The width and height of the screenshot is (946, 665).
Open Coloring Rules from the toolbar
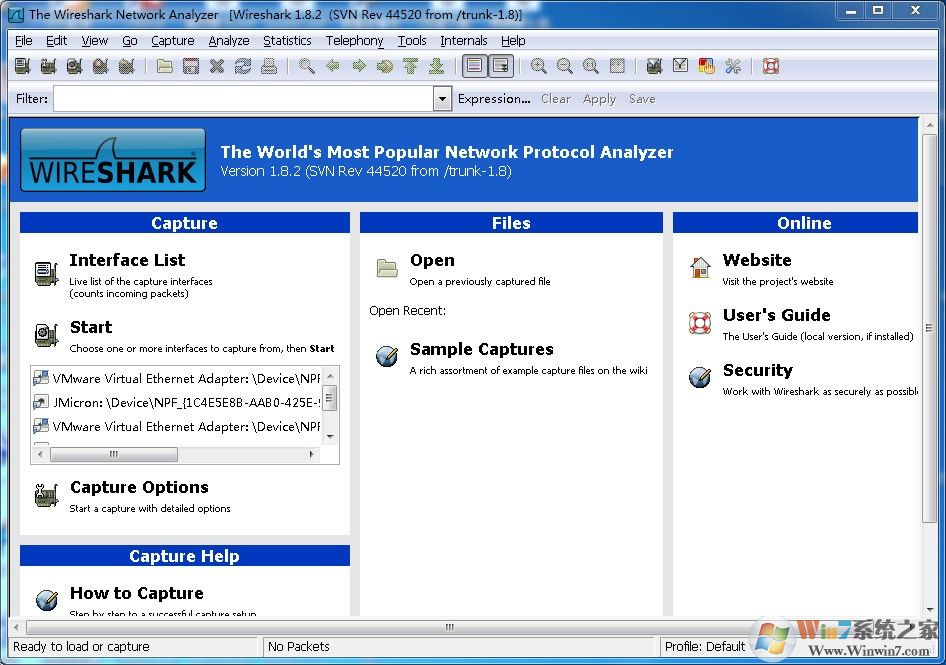707,65
